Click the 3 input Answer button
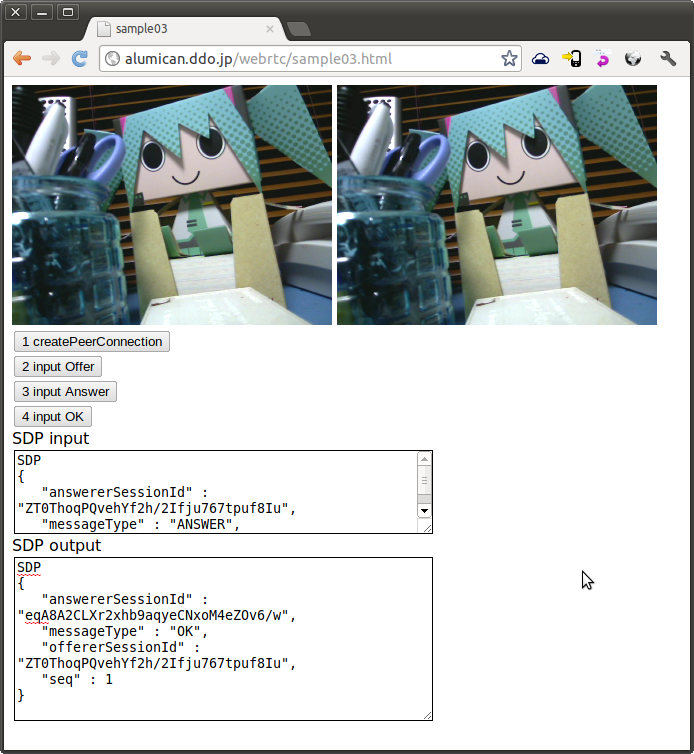This screenshot has width=694, height=754. [65, 391]
